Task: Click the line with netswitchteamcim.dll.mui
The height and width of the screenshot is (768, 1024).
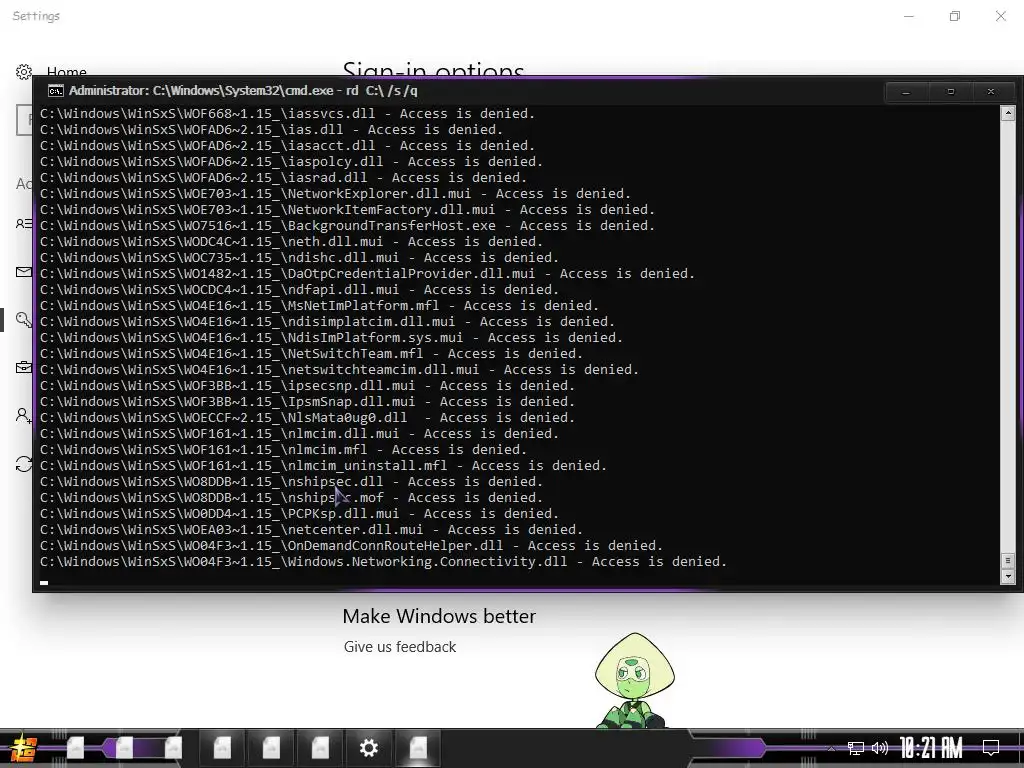Action: [340, 370]
